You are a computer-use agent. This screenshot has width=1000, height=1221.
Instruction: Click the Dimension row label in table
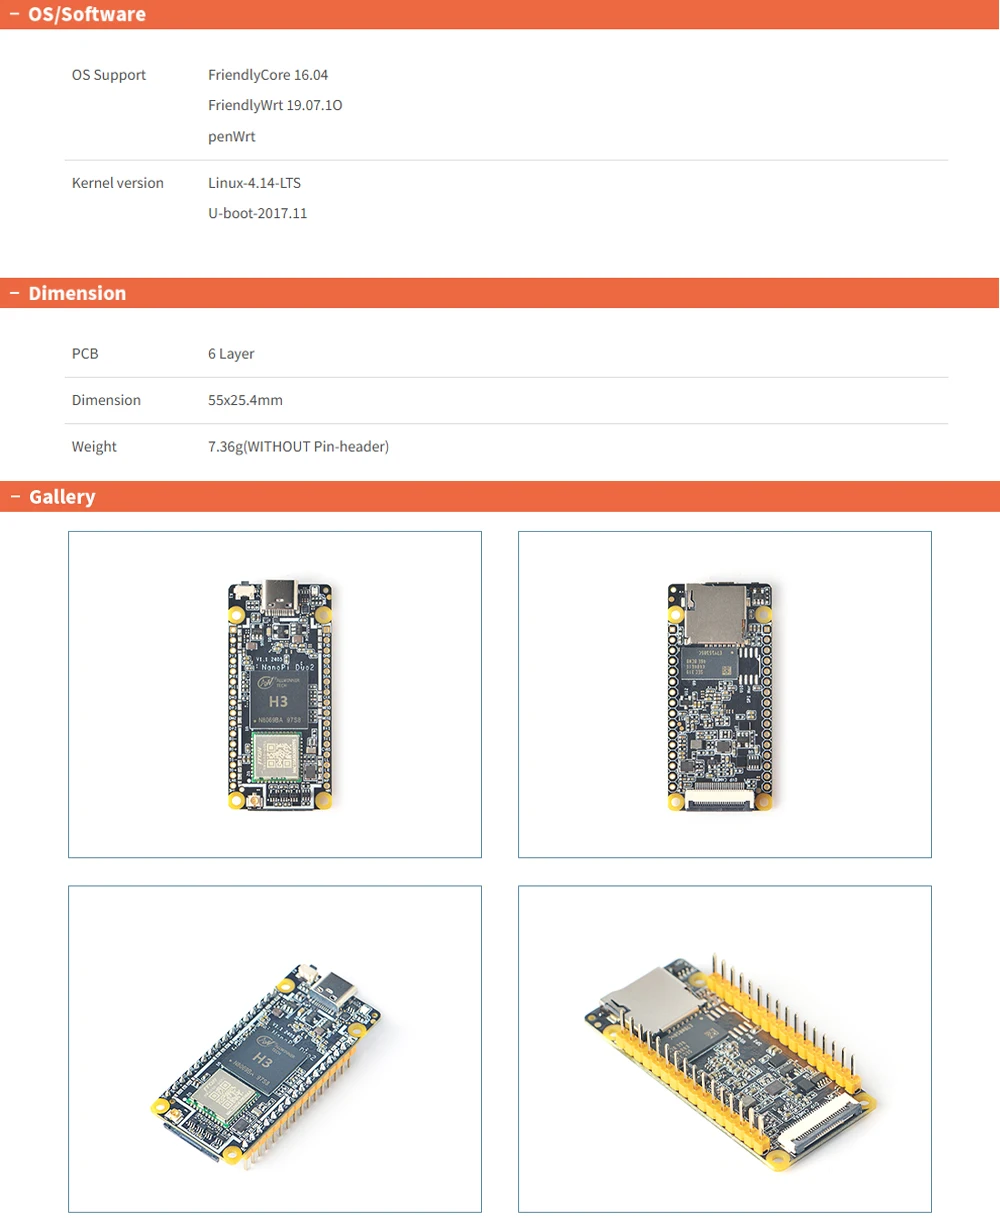coord(106,400)
